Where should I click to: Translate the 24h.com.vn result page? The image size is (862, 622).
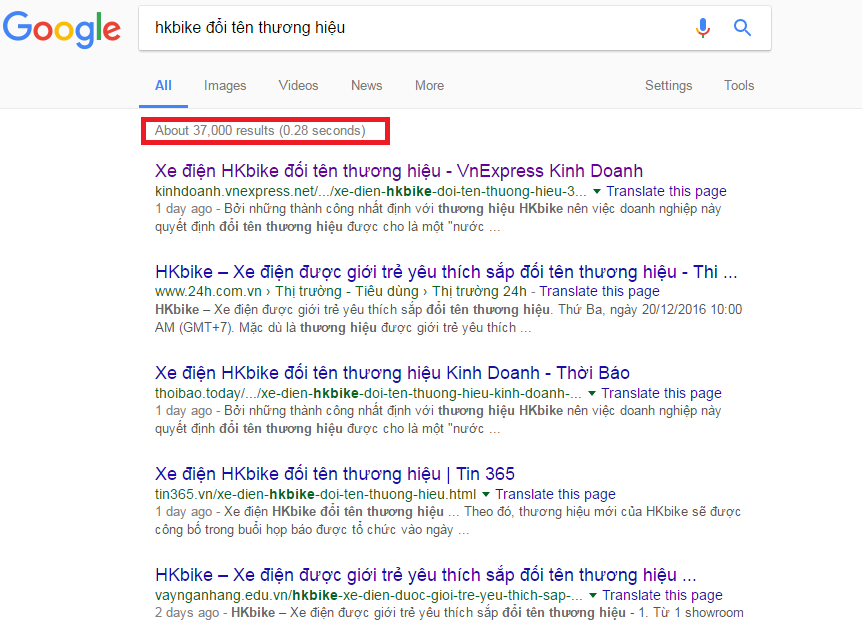[x=599, y=291]
